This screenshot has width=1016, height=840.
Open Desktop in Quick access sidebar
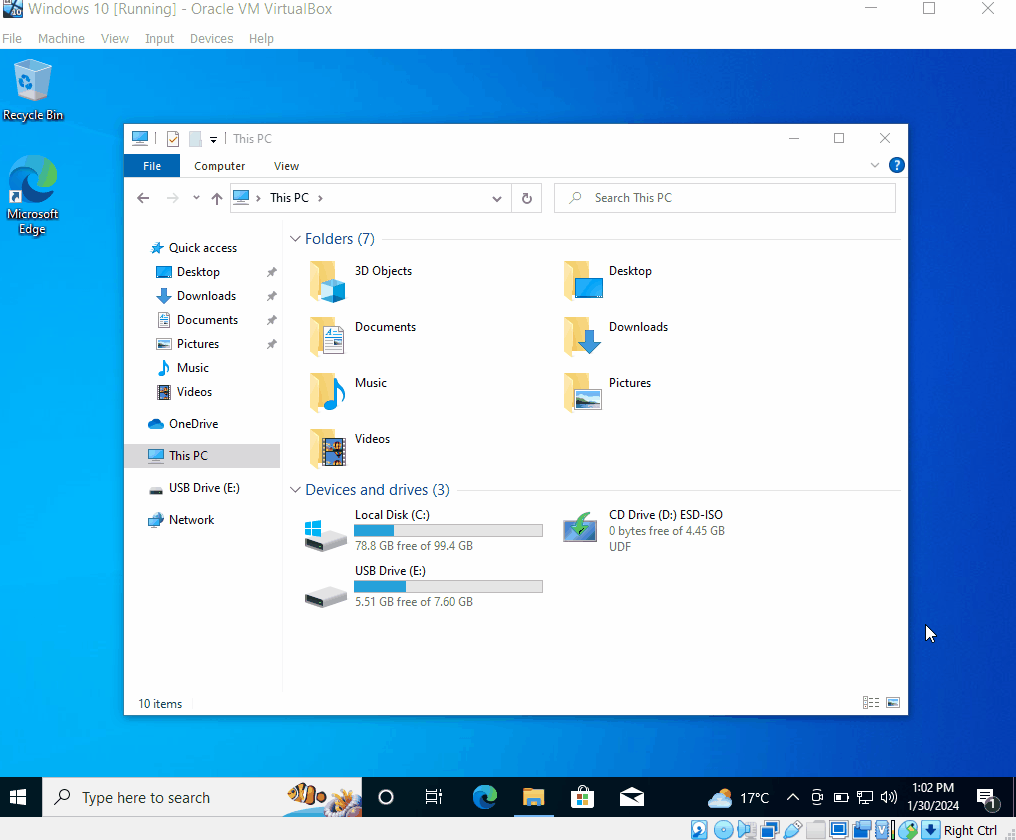point(198,272)
